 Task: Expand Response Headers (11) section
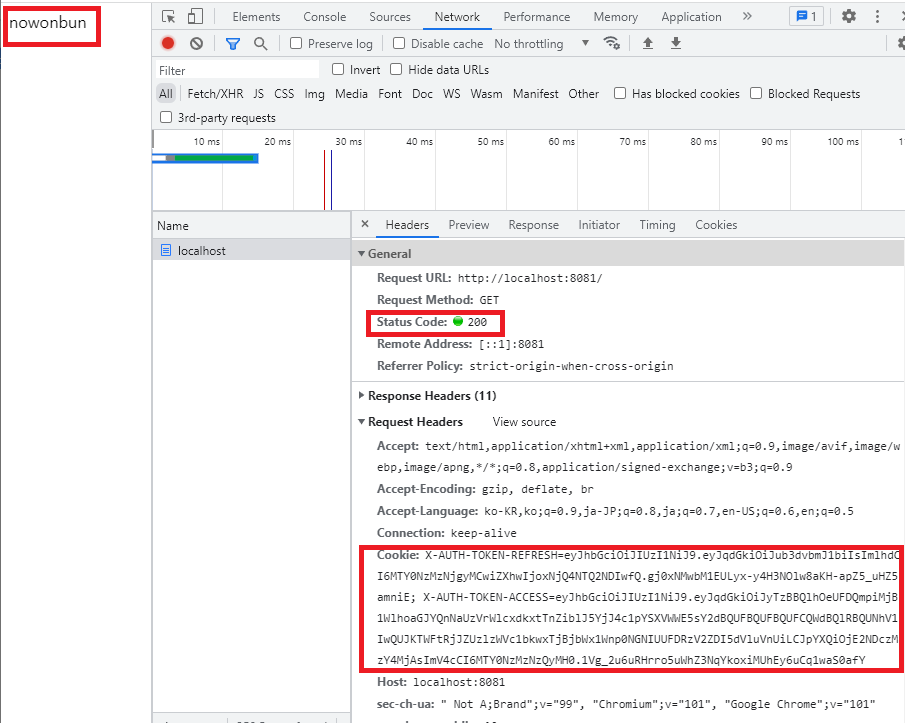pyautogui.click(x=361, y=395)
